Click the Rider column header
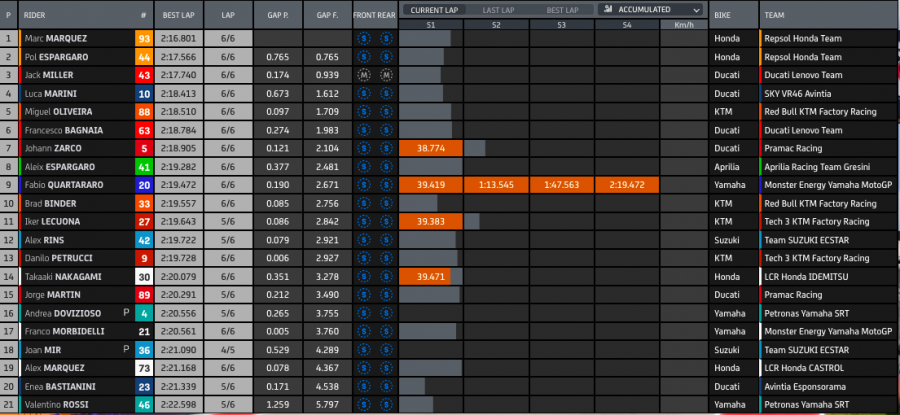The width and height of the screenshot is (900, 415). pos(36,17)
